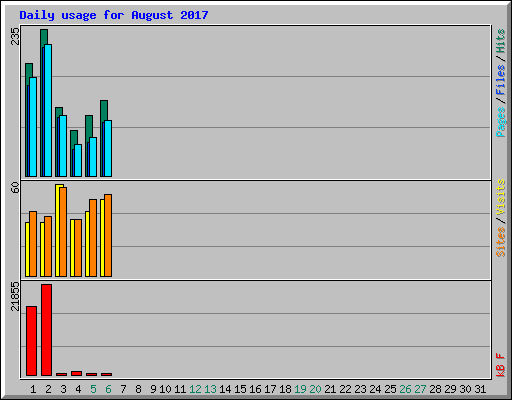Click day 13 weekend label
The height and width of the screenshot is (400, 512).
click(210, 389)
